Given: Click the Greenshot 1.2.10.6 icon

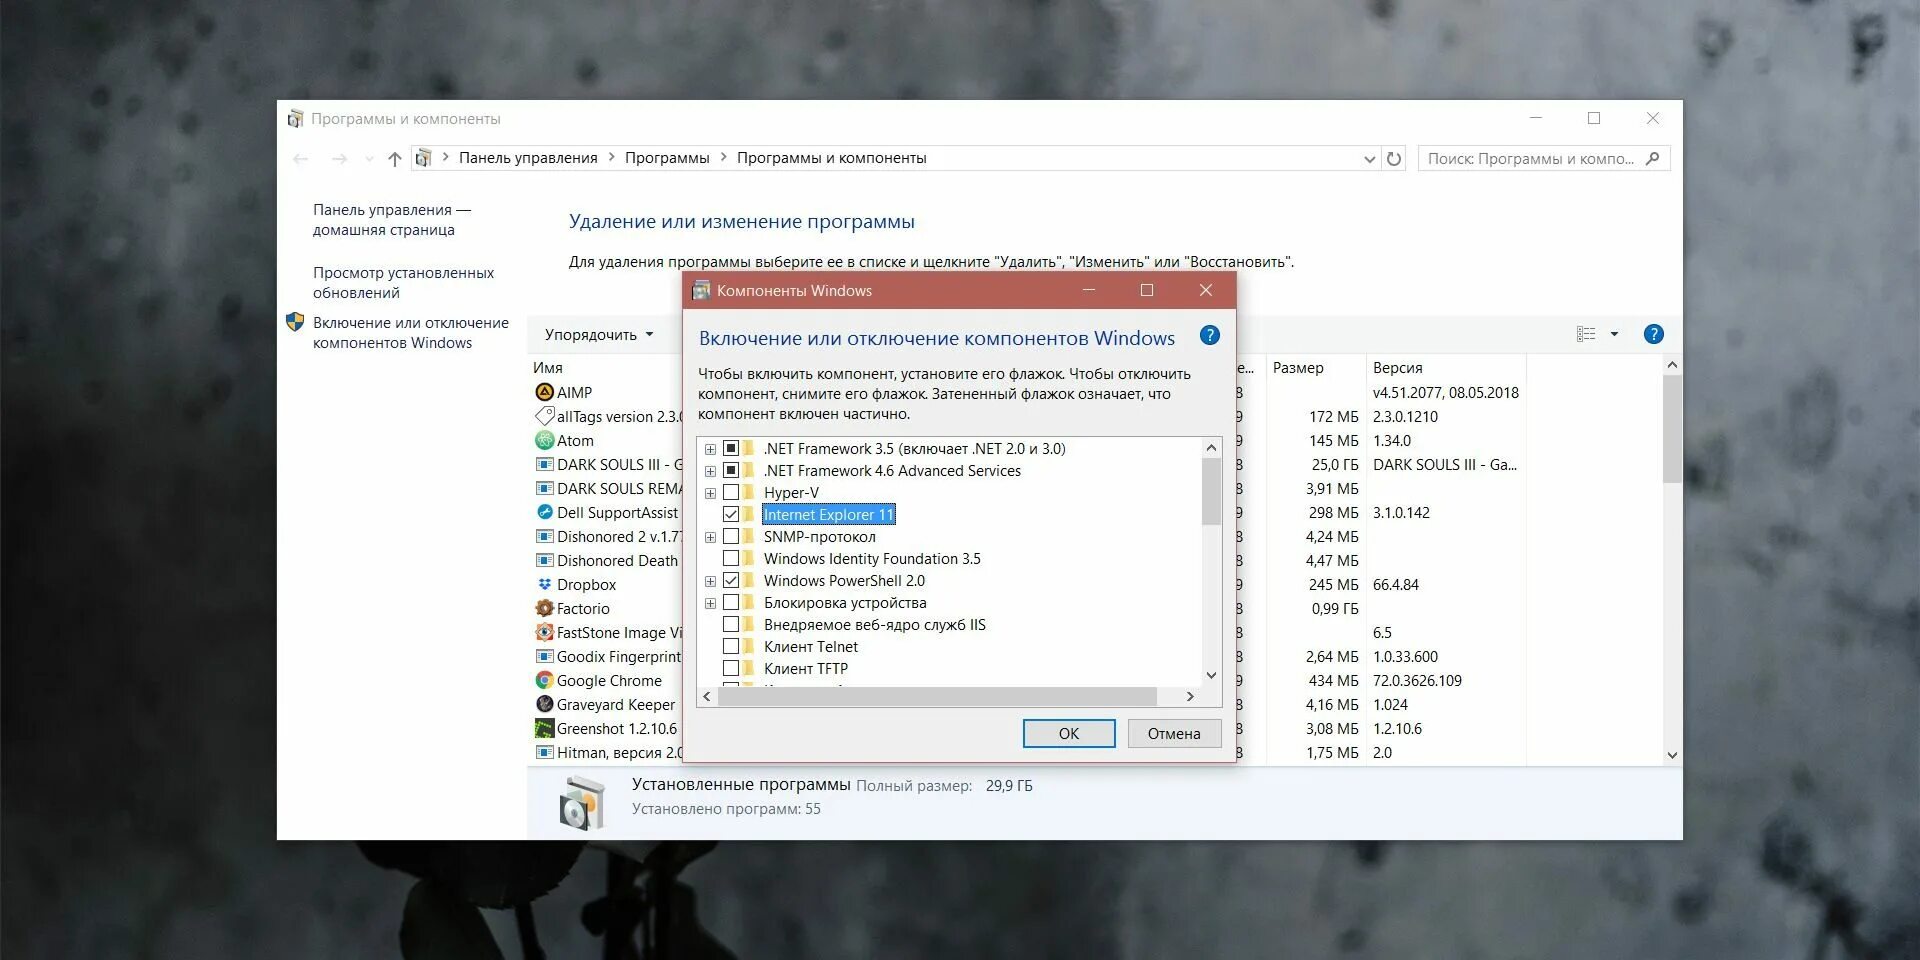Looking at the screenshot, I should pos(544,728).
